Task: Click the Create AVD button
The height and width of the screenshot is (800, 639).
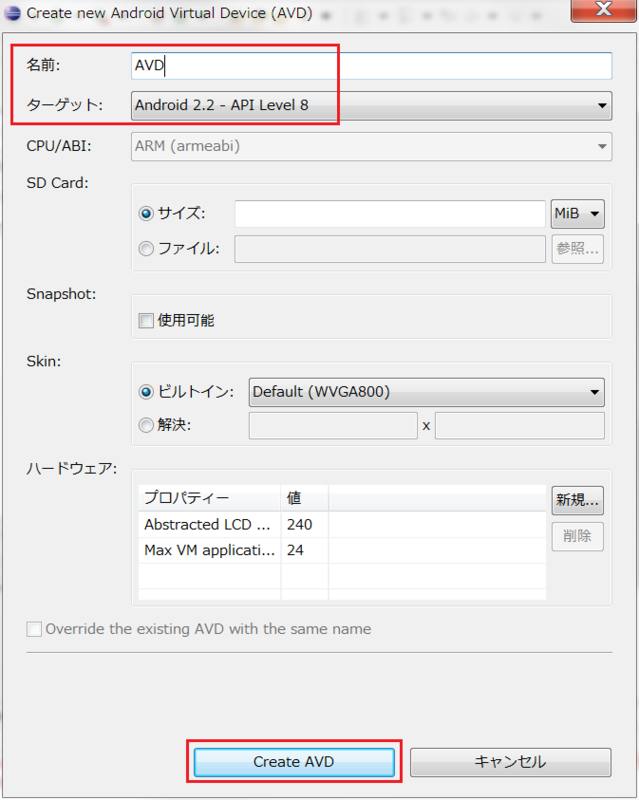Action: point(294,762)
